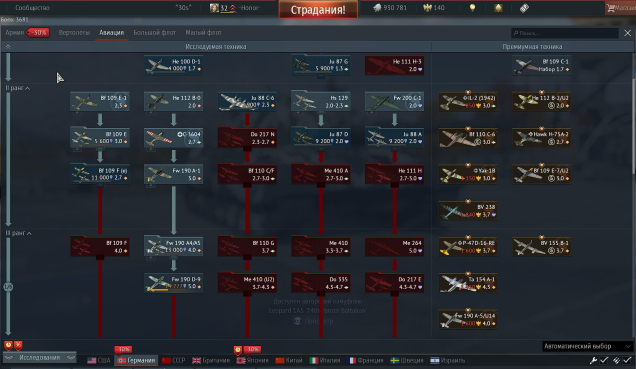This screenshot has height=369, width=636.
Task: Select the Germany flag nation
Action: coord(136,360)
